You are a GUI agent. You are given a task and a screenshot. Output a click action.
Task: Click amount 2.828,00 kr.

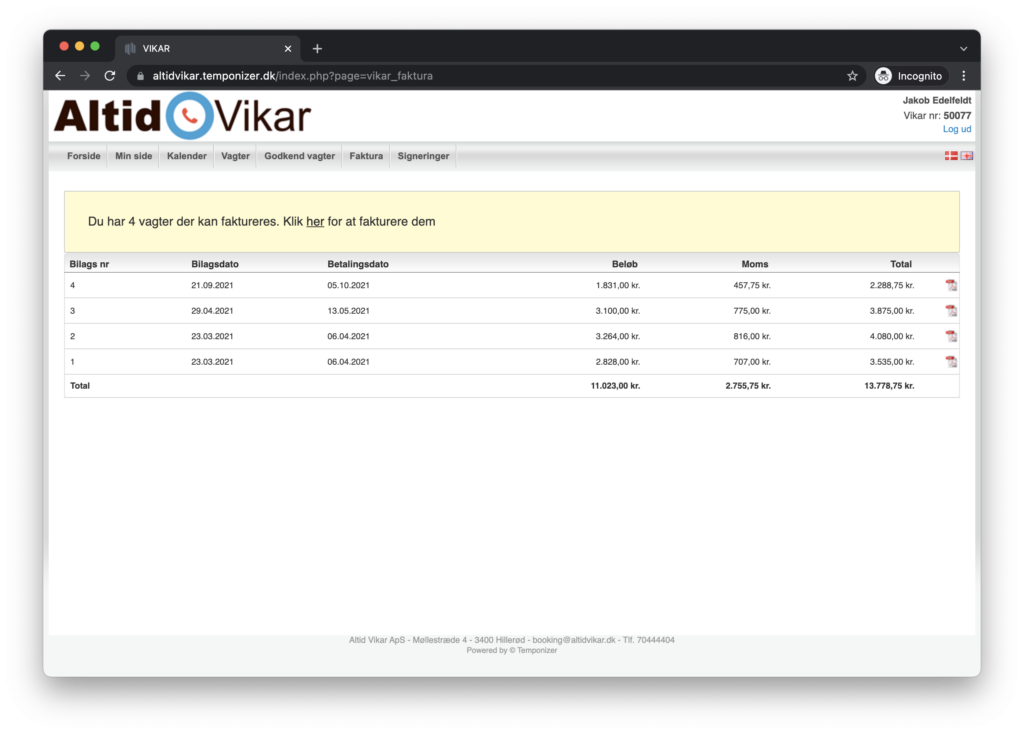click(x=618, y=362)
